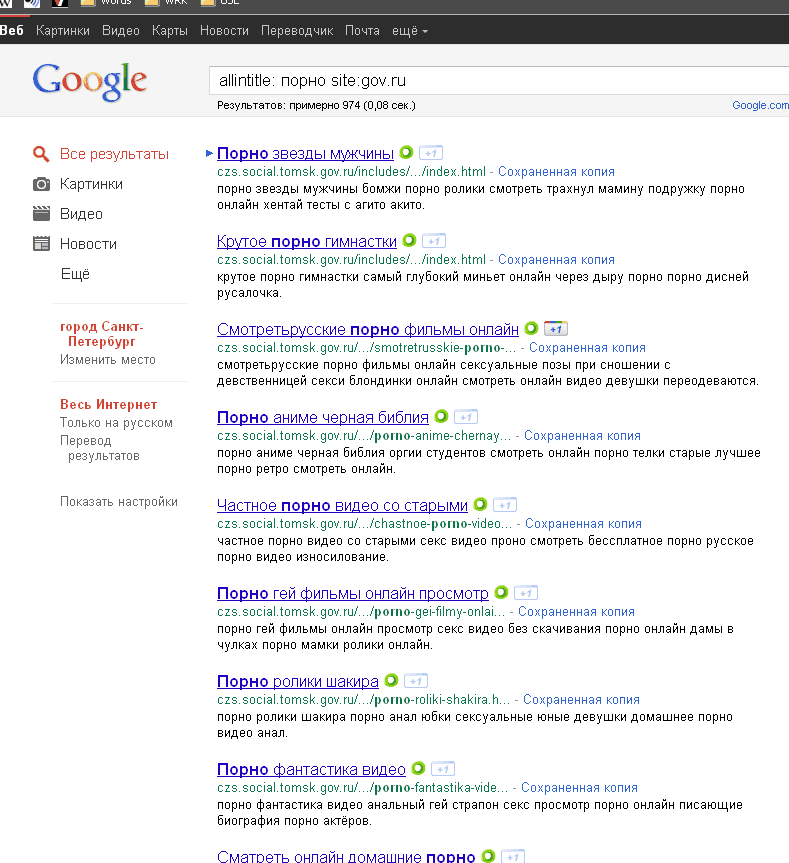Click green rating circle next to 'фильмы онлайн' result
This screenshot has height=863, width=789.
pos(531,328)
